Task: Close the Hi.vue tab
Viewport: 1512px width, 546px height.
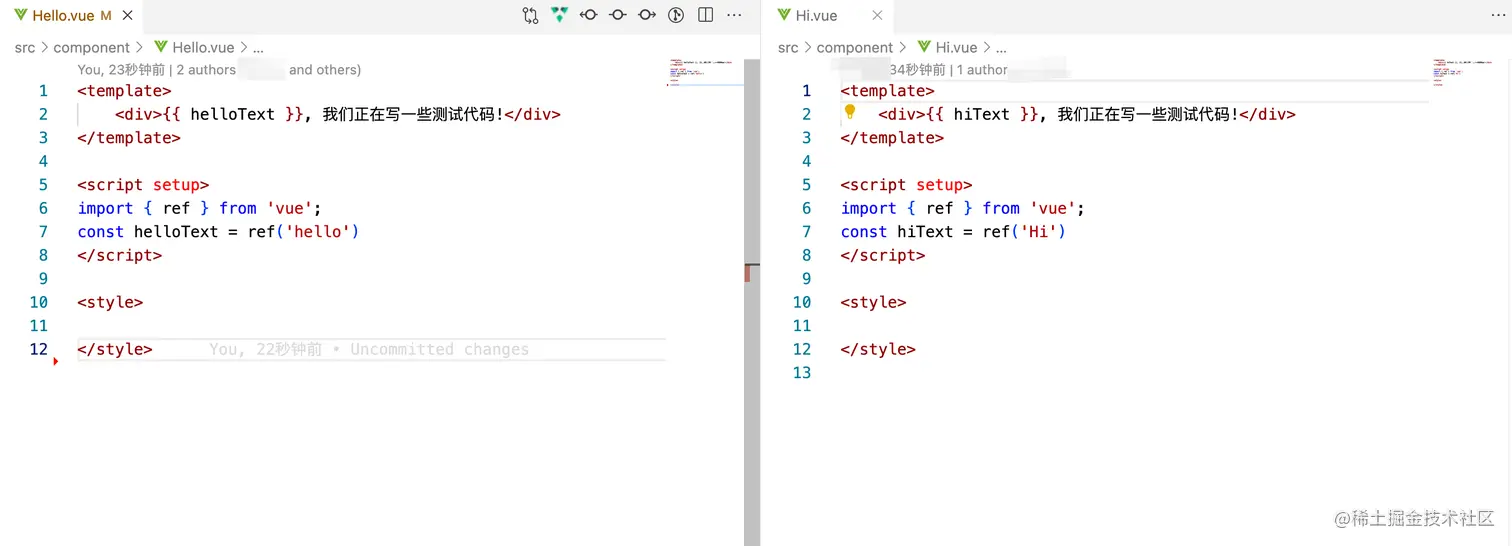Action: [877, 16]
